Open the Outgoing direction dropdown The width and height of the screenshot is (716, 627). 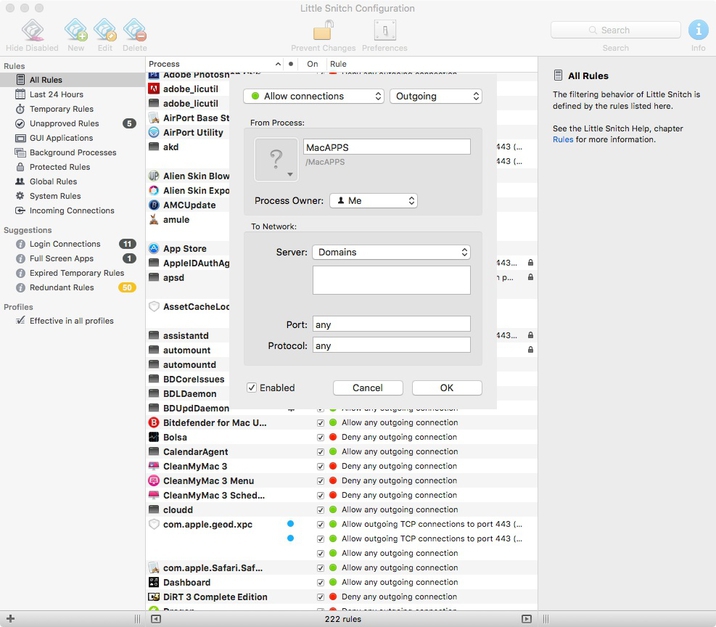(x=435, y=96)
